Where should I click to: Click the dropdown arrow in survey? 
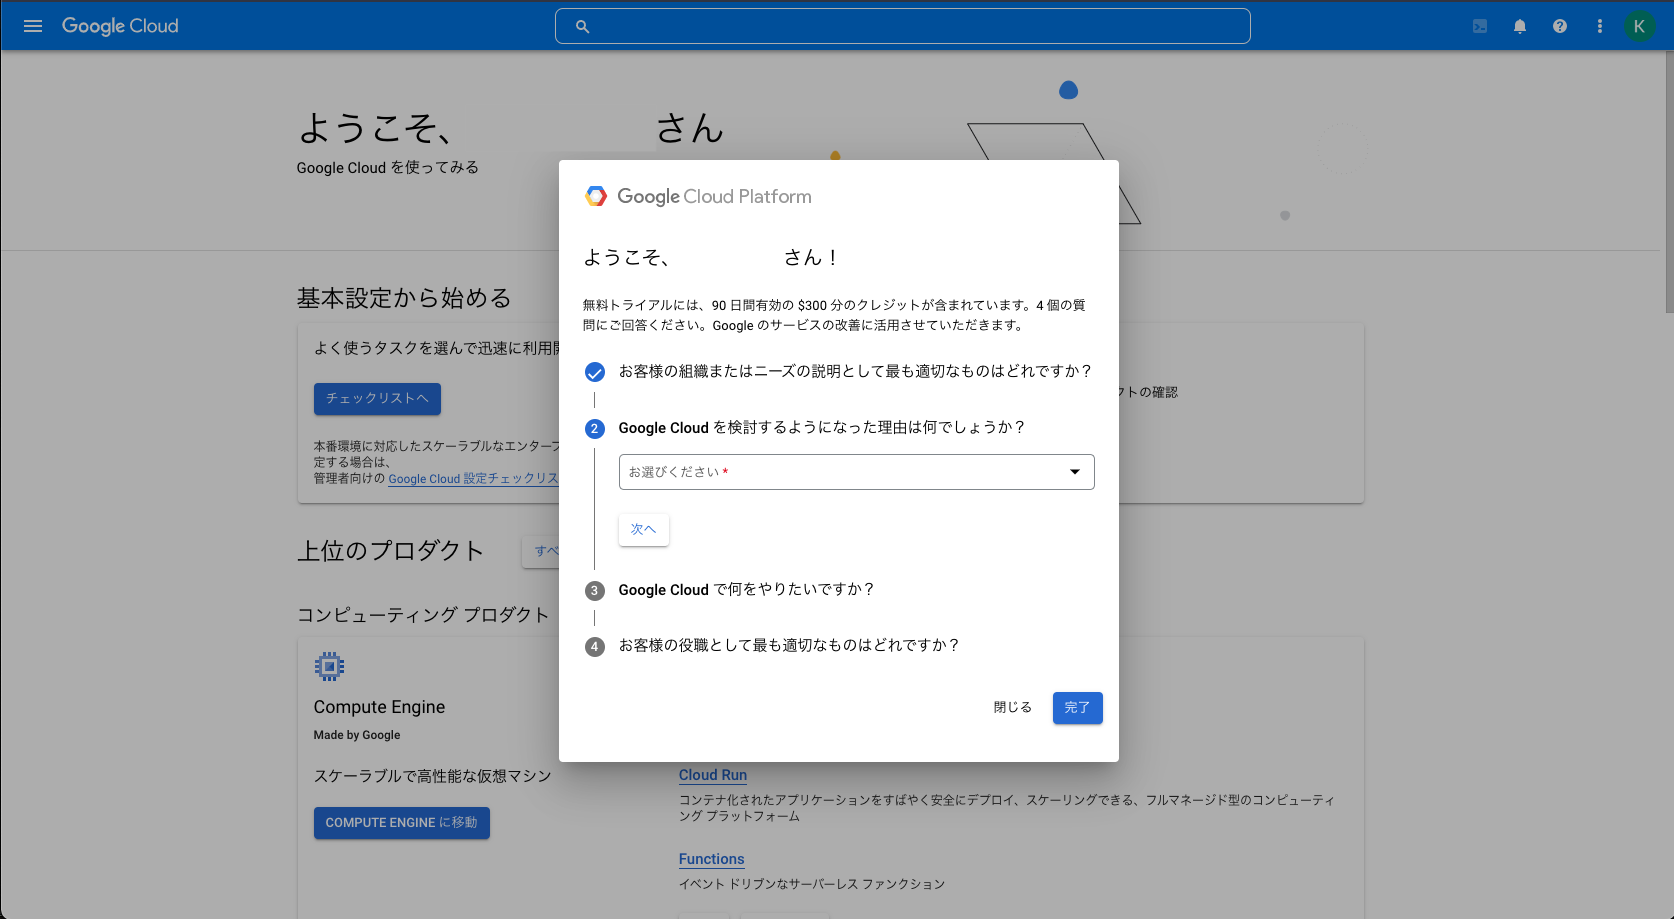click(1075, 472)
